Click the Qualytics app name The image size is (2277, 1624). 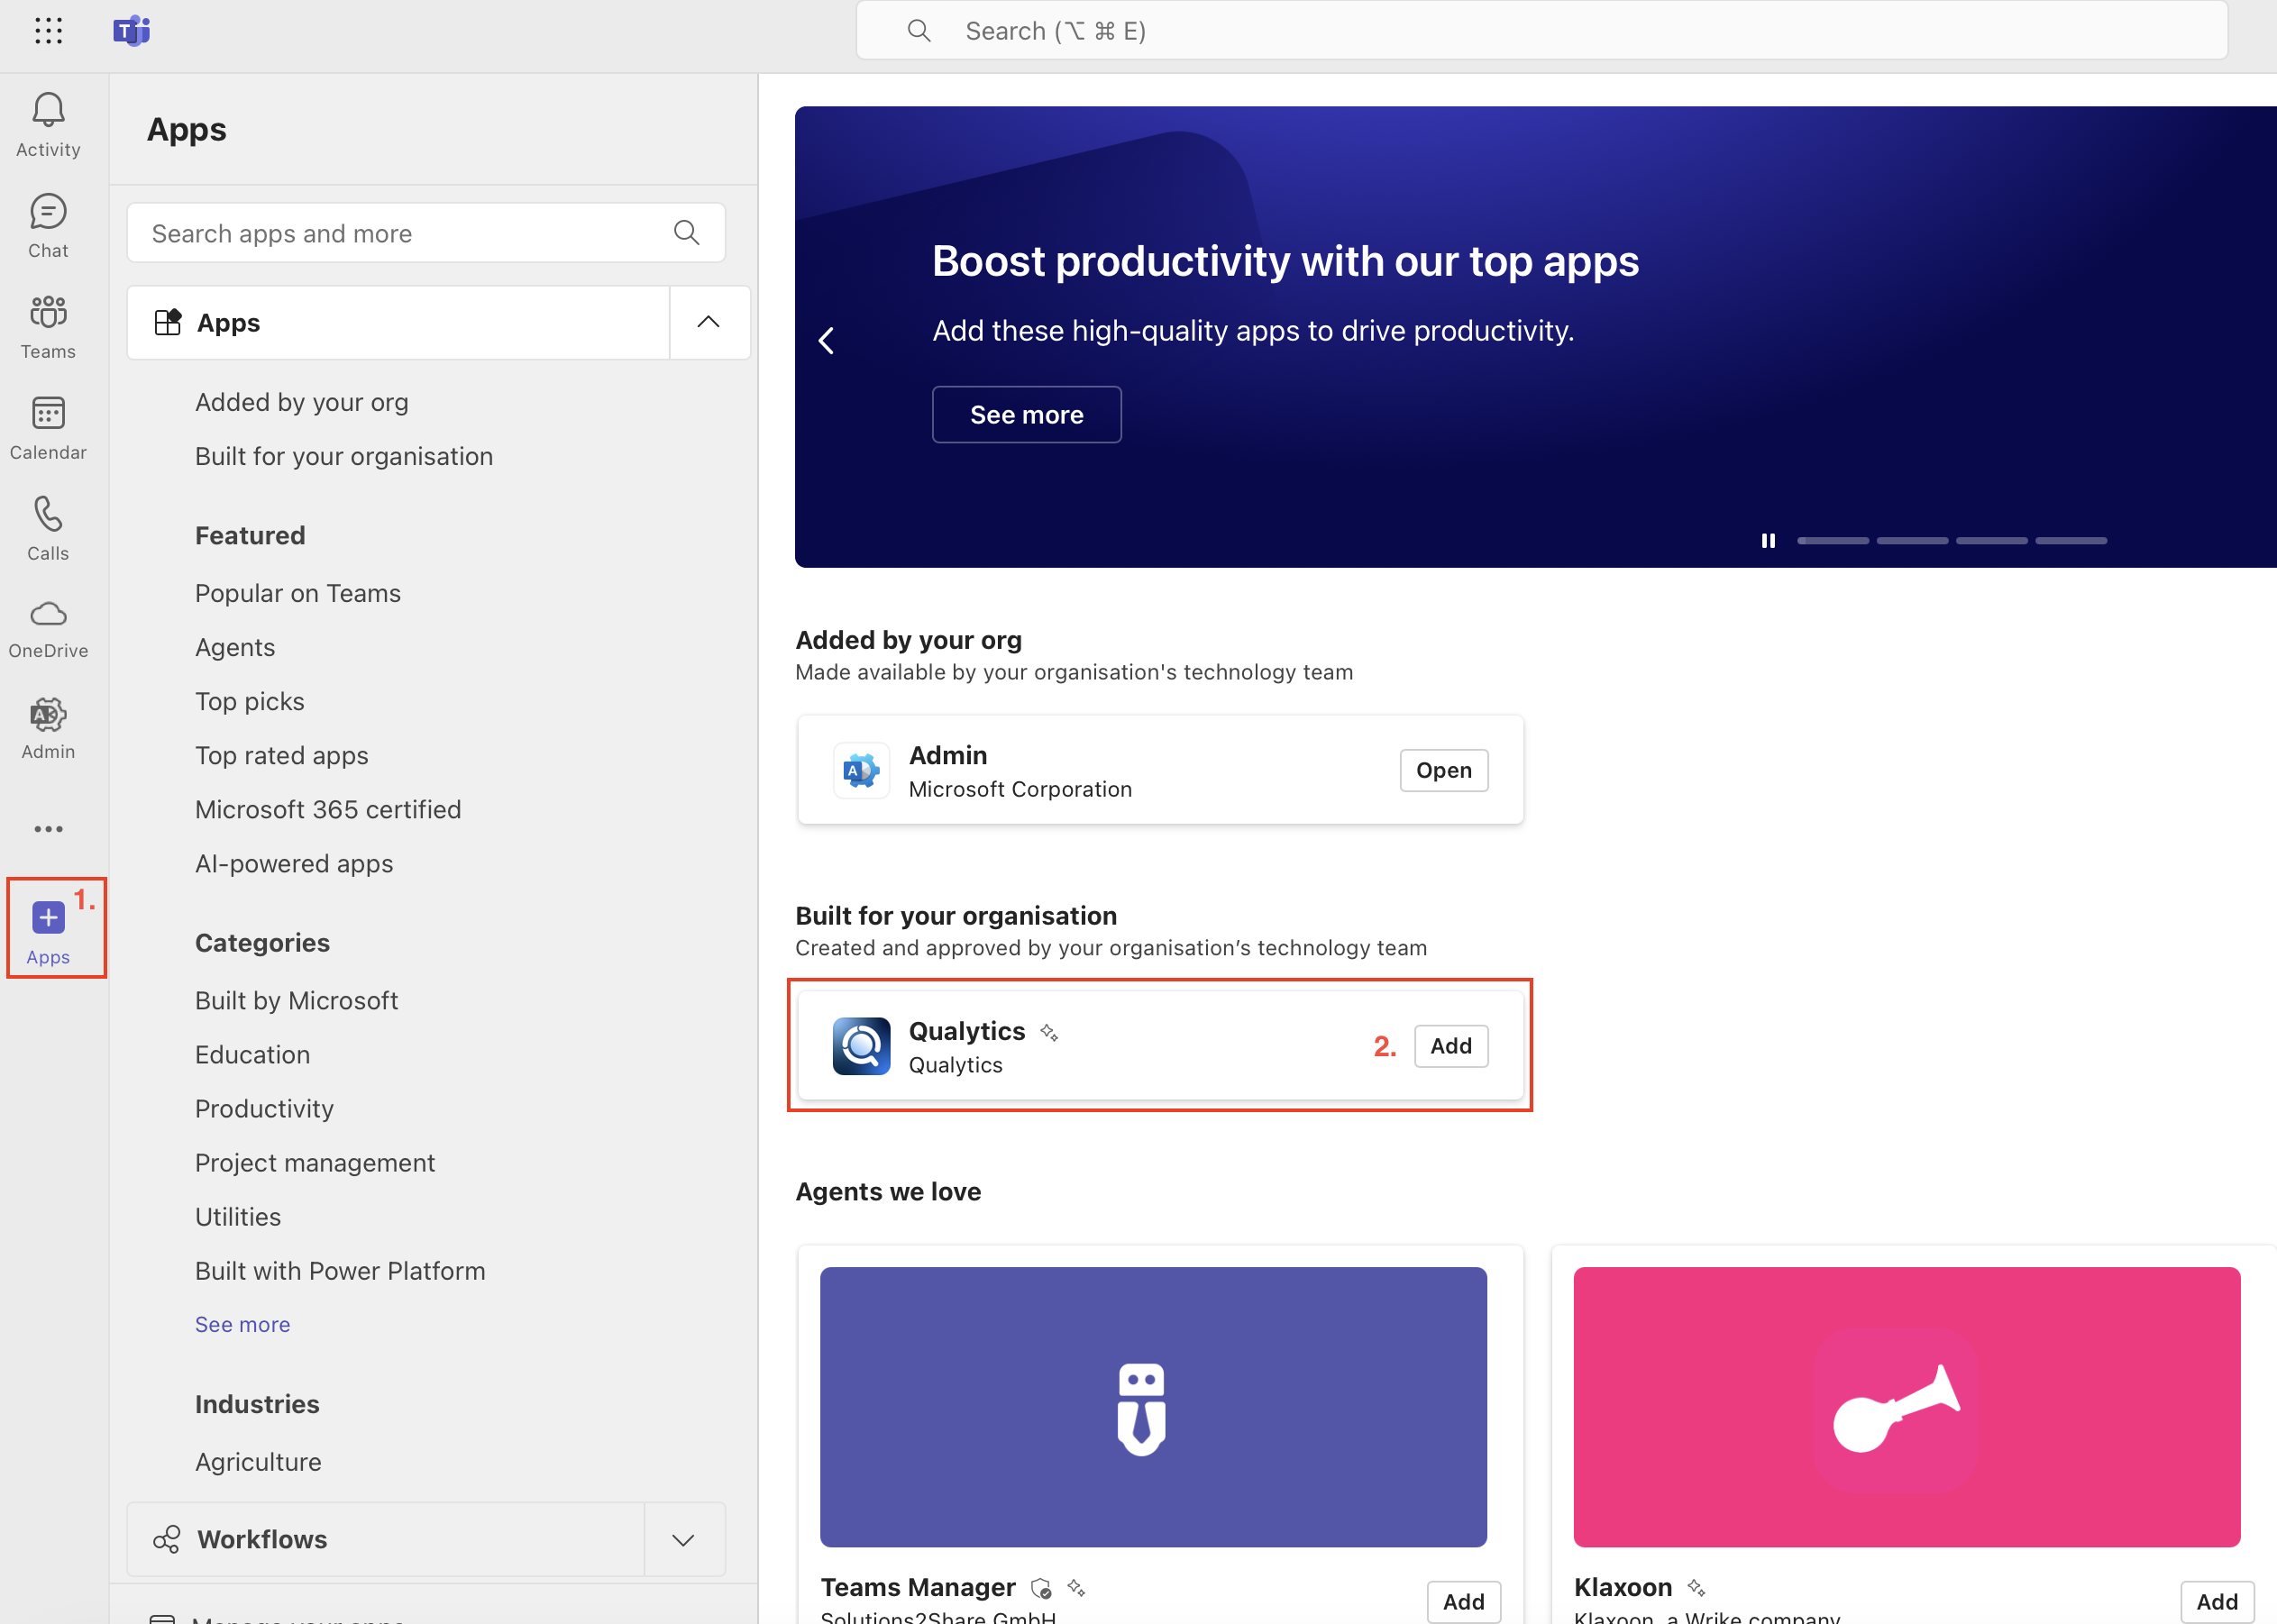tap(966, 1031)
